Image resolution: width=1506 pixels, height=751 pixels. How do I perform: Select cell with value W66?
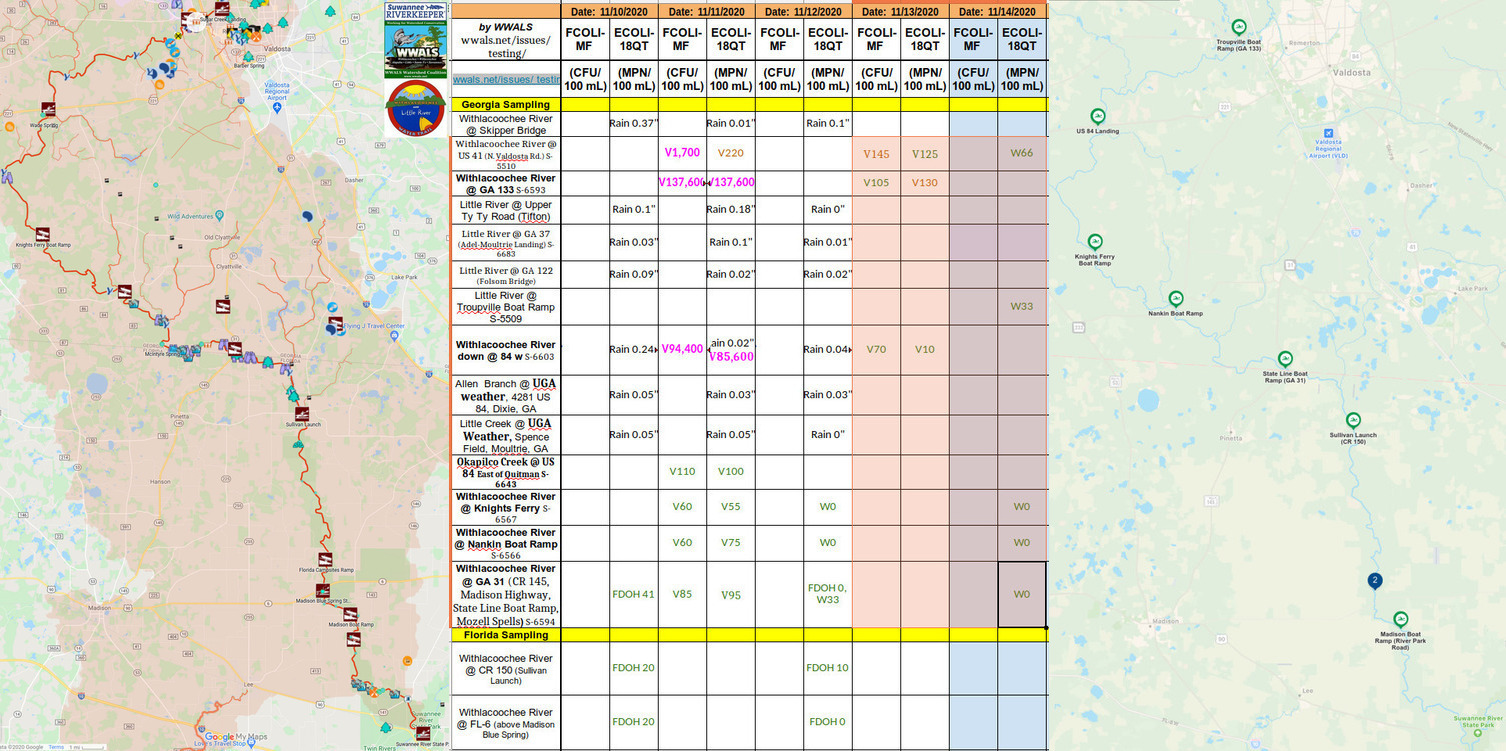(1022, 153)
